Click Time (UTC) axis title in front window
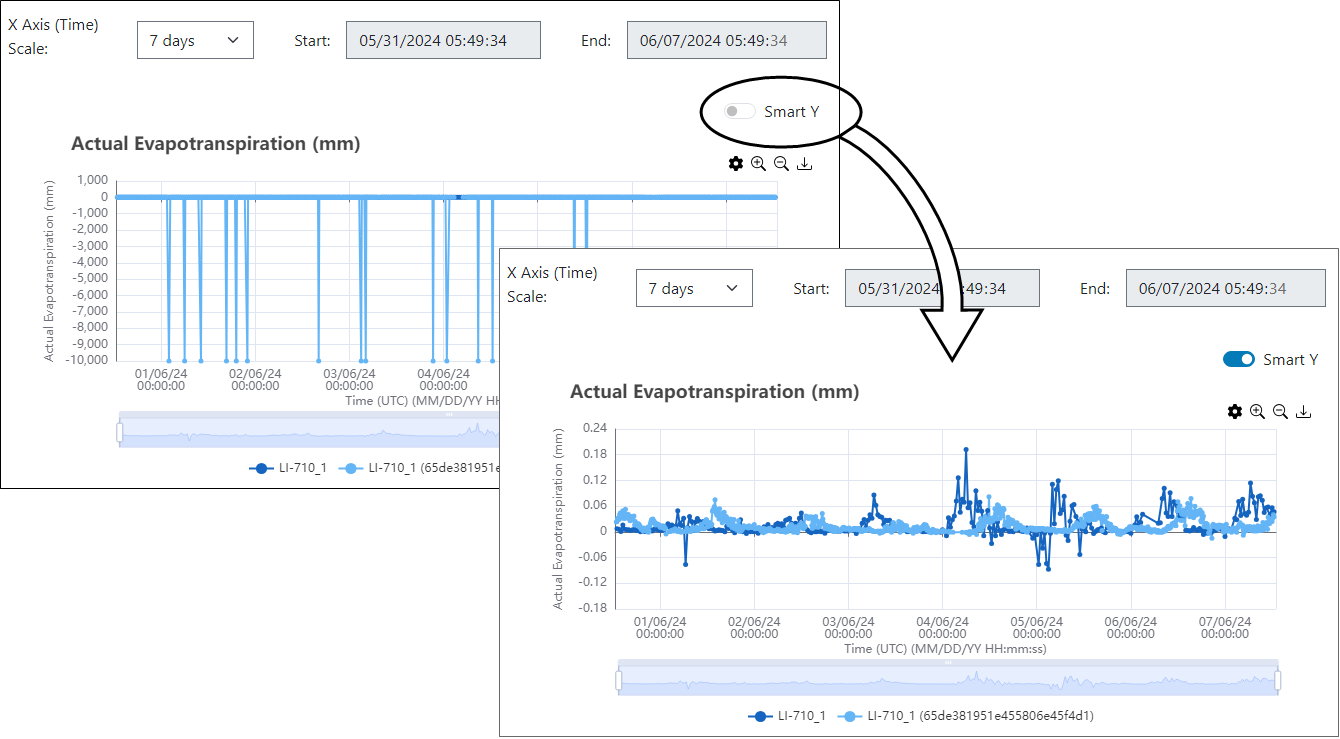This screenshot has width=1340, height=739. click(x=945, y=648)
